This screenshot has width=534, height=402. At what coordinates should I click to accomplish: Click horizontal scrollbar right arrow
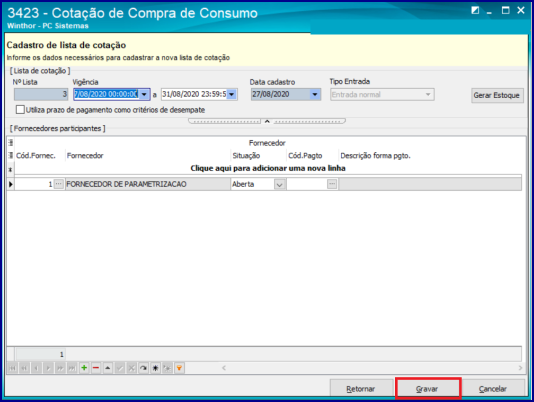coord(520,368)
